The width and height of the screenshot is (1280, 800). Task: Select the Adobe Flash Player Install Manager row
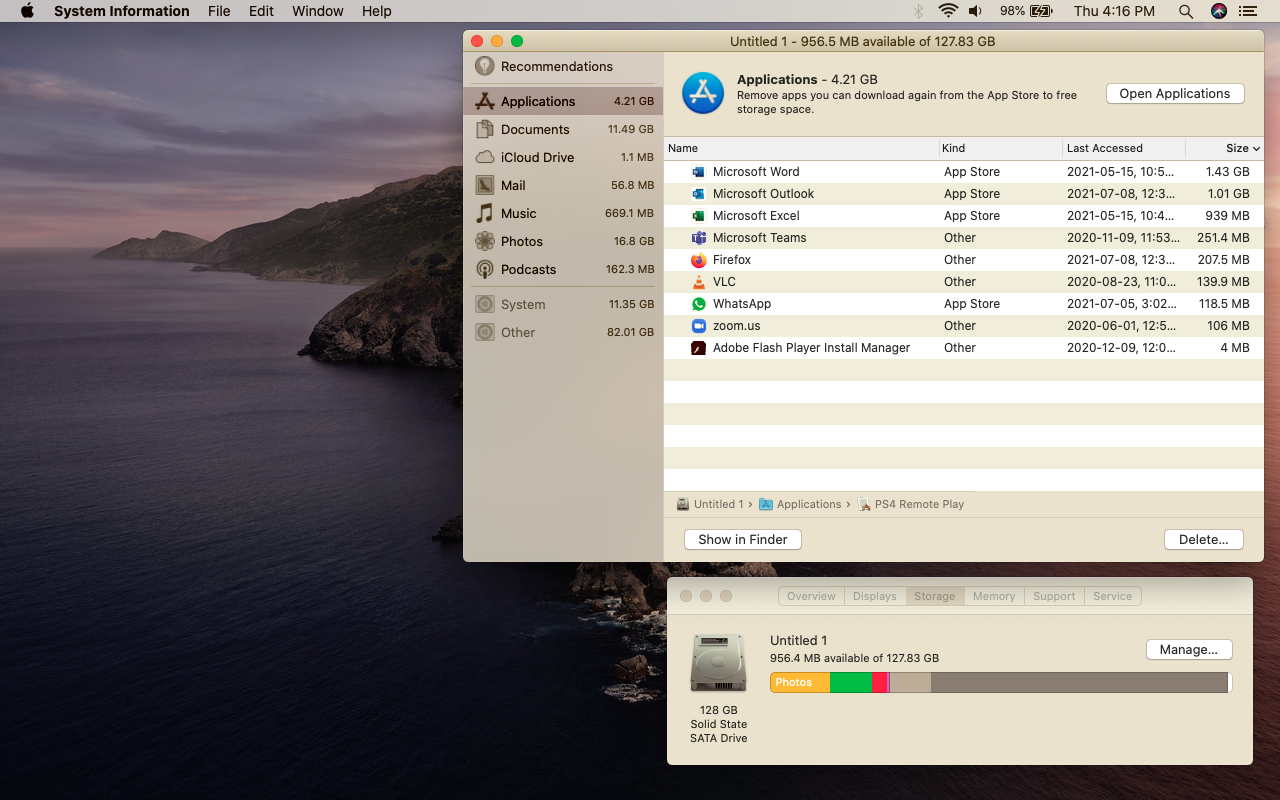point(811,348)
